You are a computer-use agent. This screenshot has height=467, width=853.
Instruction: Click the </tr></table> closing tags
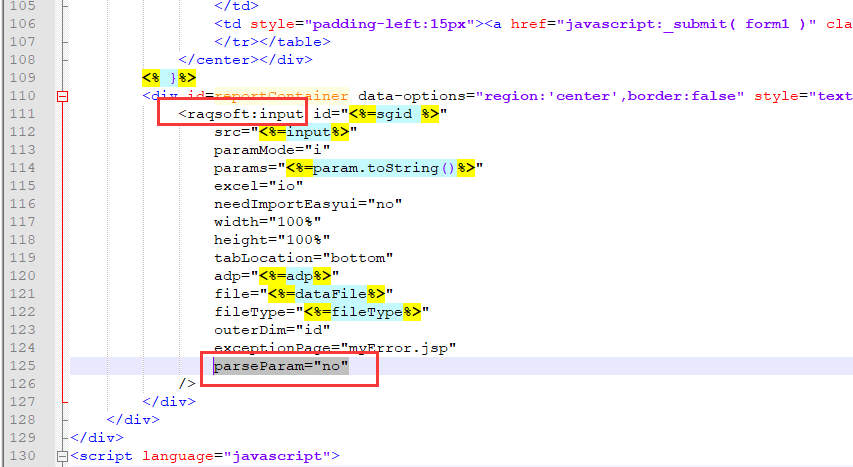272,42
